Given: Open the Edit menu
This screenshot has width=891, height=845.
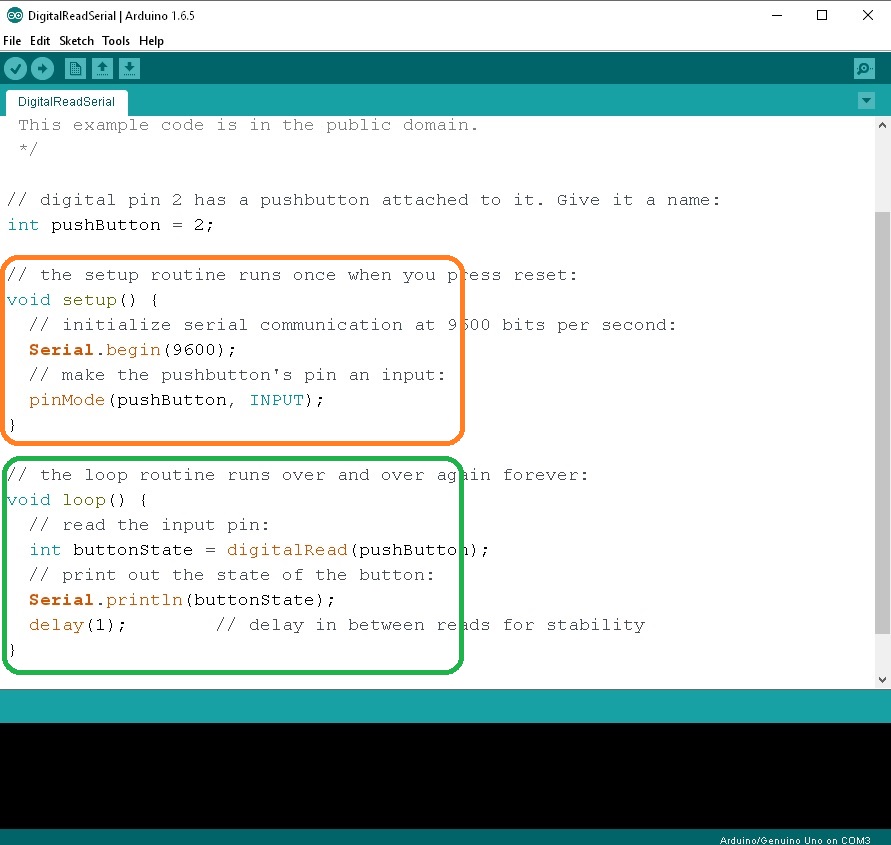Looking at the screenshot, I should click(40, 41).
